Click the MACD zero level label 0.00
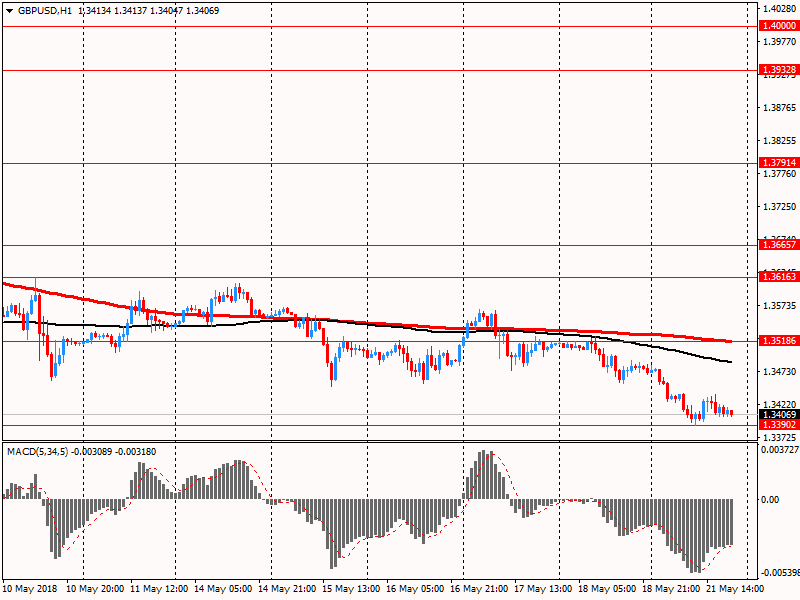800x600 pixels. 770,499
